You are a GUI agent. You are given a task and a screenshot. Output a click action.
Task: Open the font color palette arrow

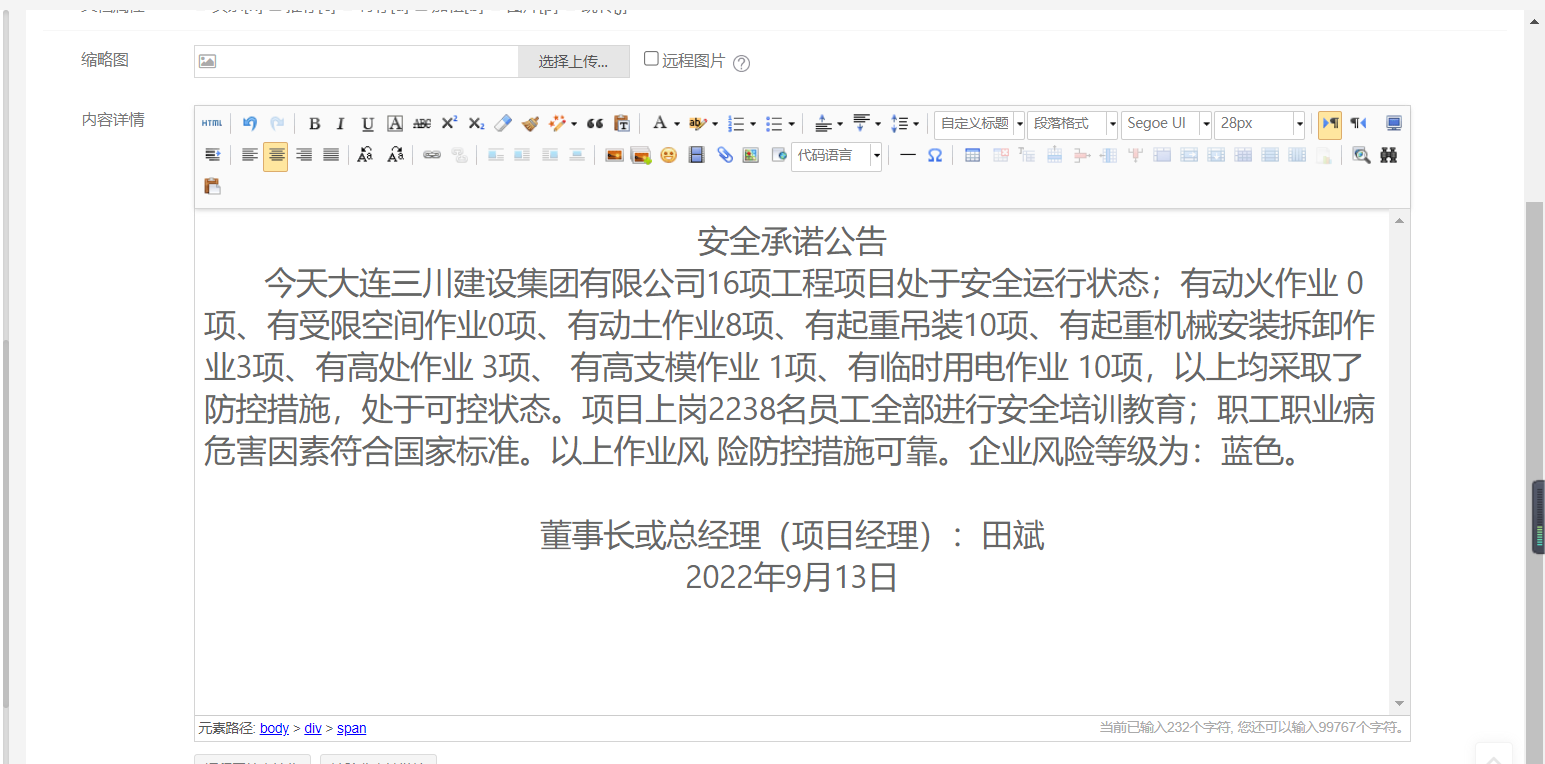click(x=677, y=124)
